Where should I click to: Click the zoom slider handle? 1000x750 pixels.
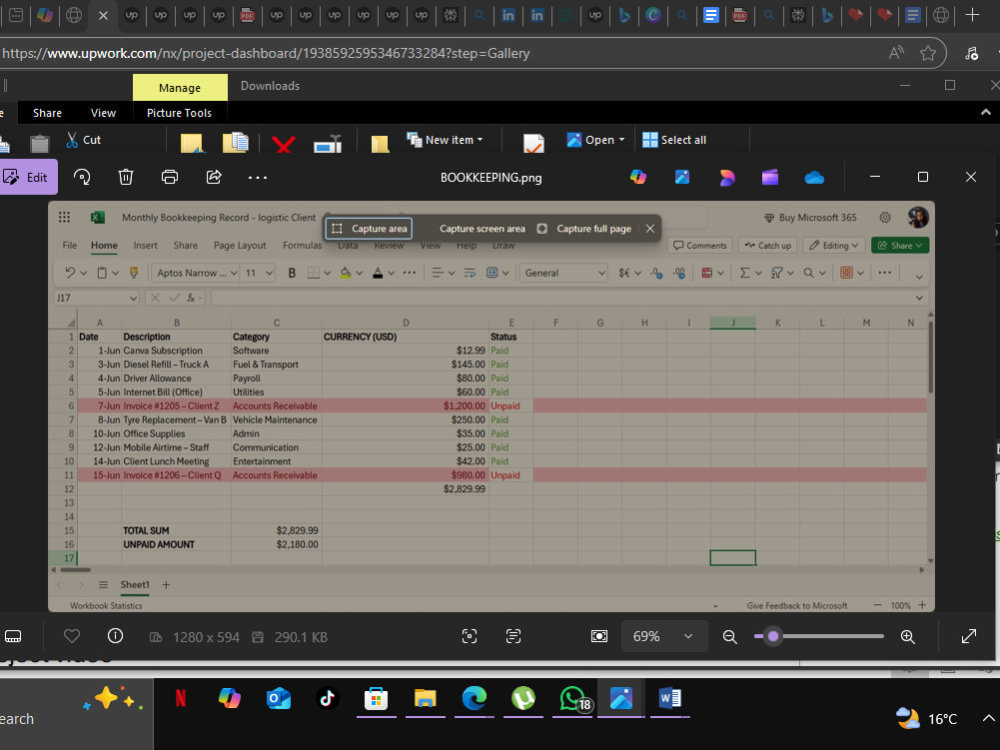tap(773, 636)
